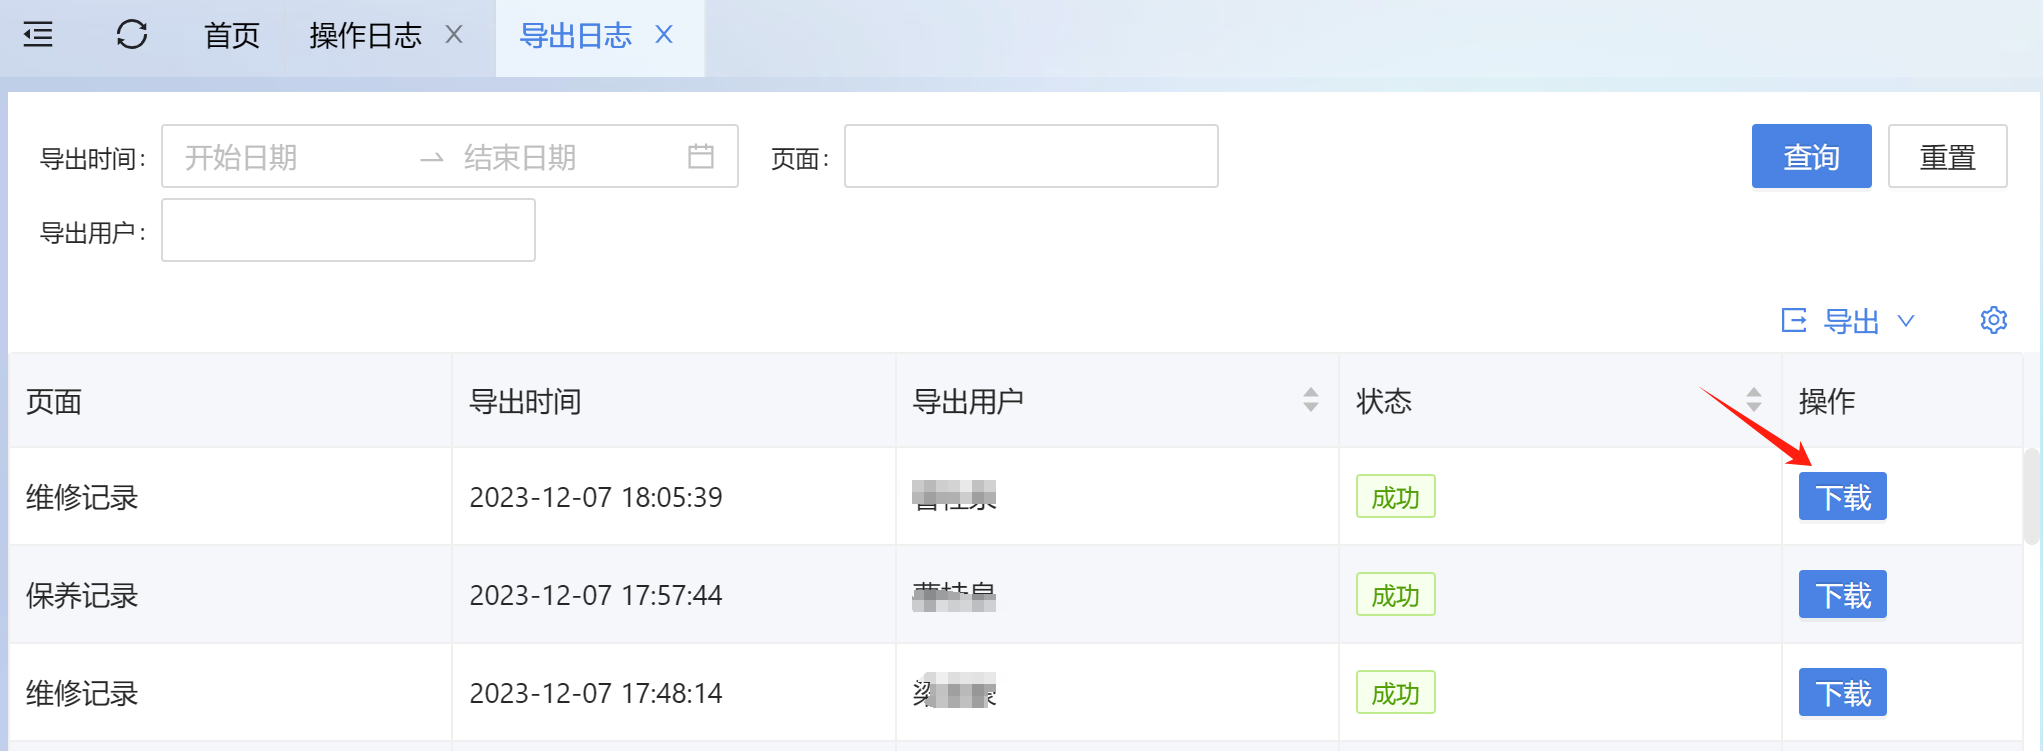Expand the 导出 dropdown arrow
2043x751 pixels.
(1906, 320)
